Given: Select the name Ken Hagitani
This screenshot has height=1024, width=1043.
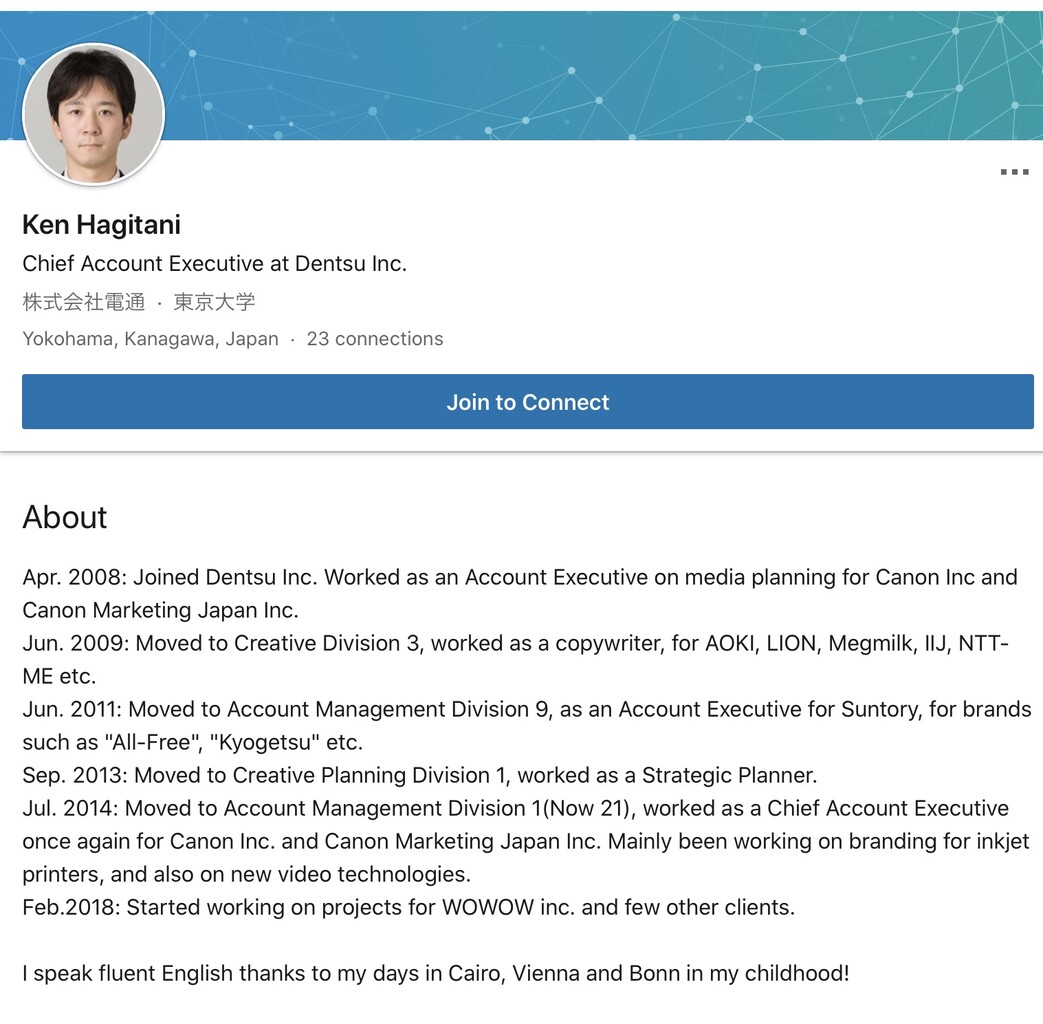Looking at the screenshot, I should [101, 225].
